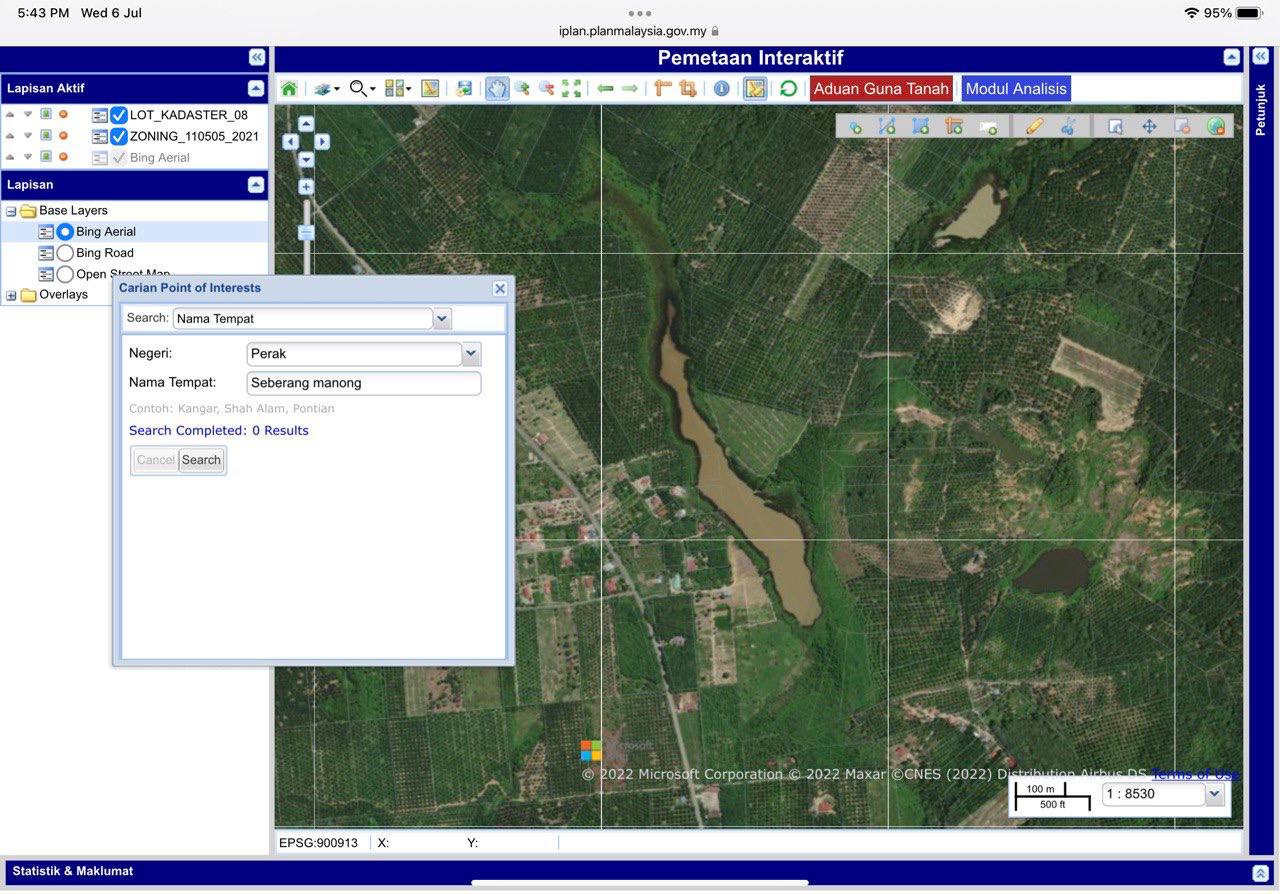Go back to previous map view arrow
Image resolution: width=1280 pixels, height=894 pixels.
coord(605,89)
